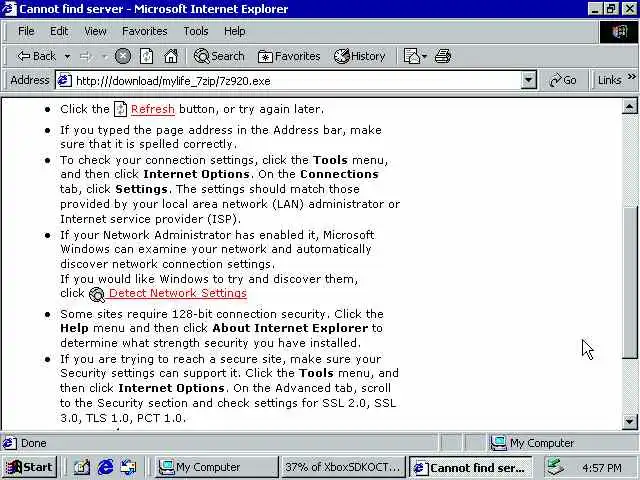Click the system tray network icon
This screenshot has width=640, height=480.
coord(556,467)
